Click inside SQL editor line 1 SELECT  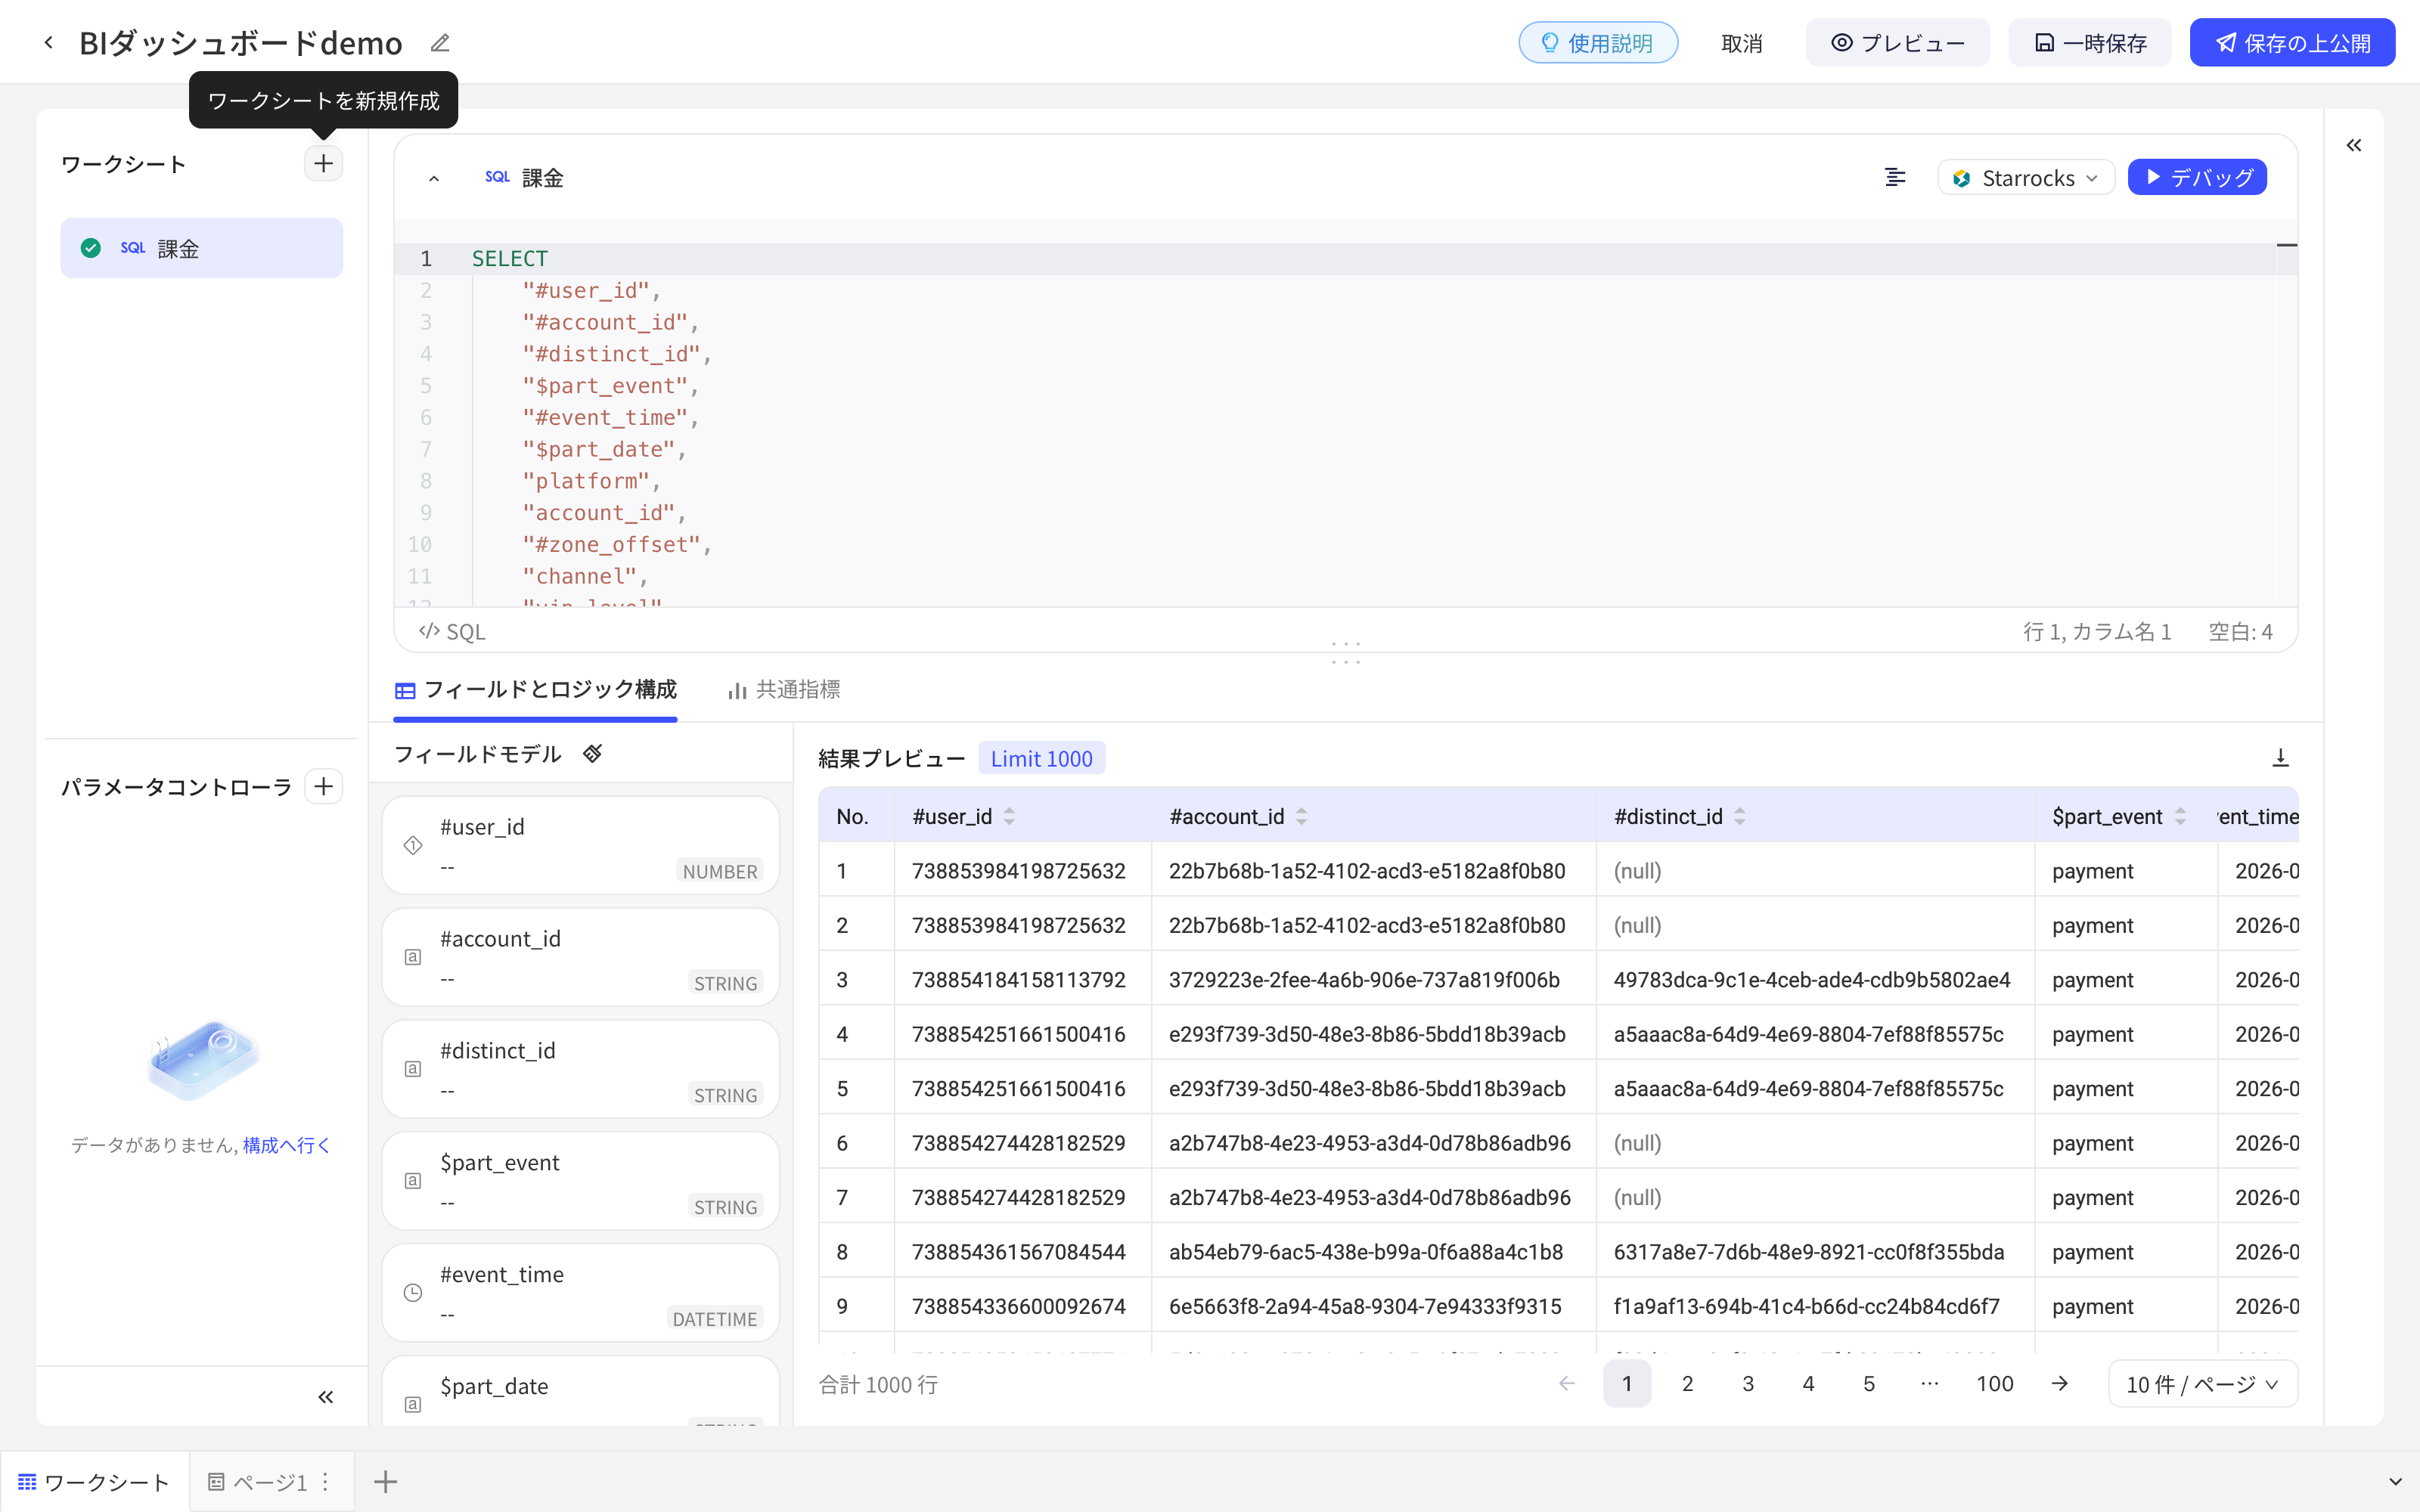pyautogui.click(x=509, y=259)
